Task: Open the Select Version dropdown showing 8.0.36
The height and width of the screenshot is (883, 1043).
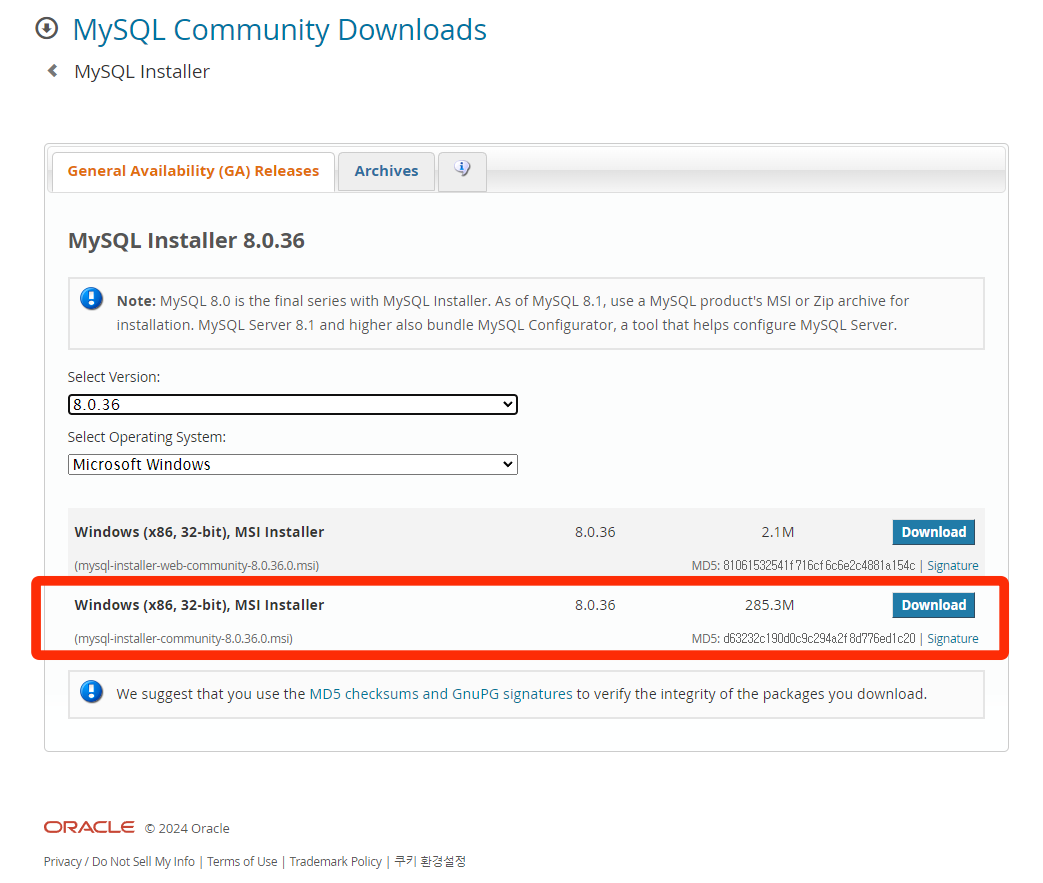Action: pos(293,405)
